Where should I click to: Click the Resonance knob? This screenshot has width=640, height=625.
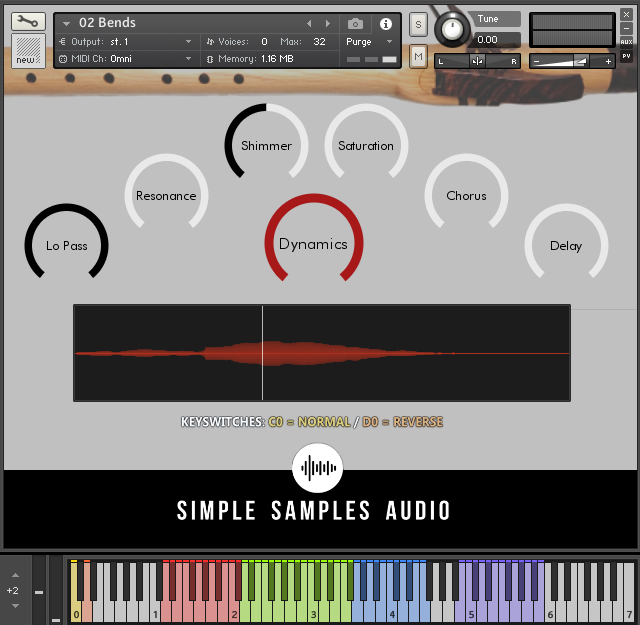[166, 192]
